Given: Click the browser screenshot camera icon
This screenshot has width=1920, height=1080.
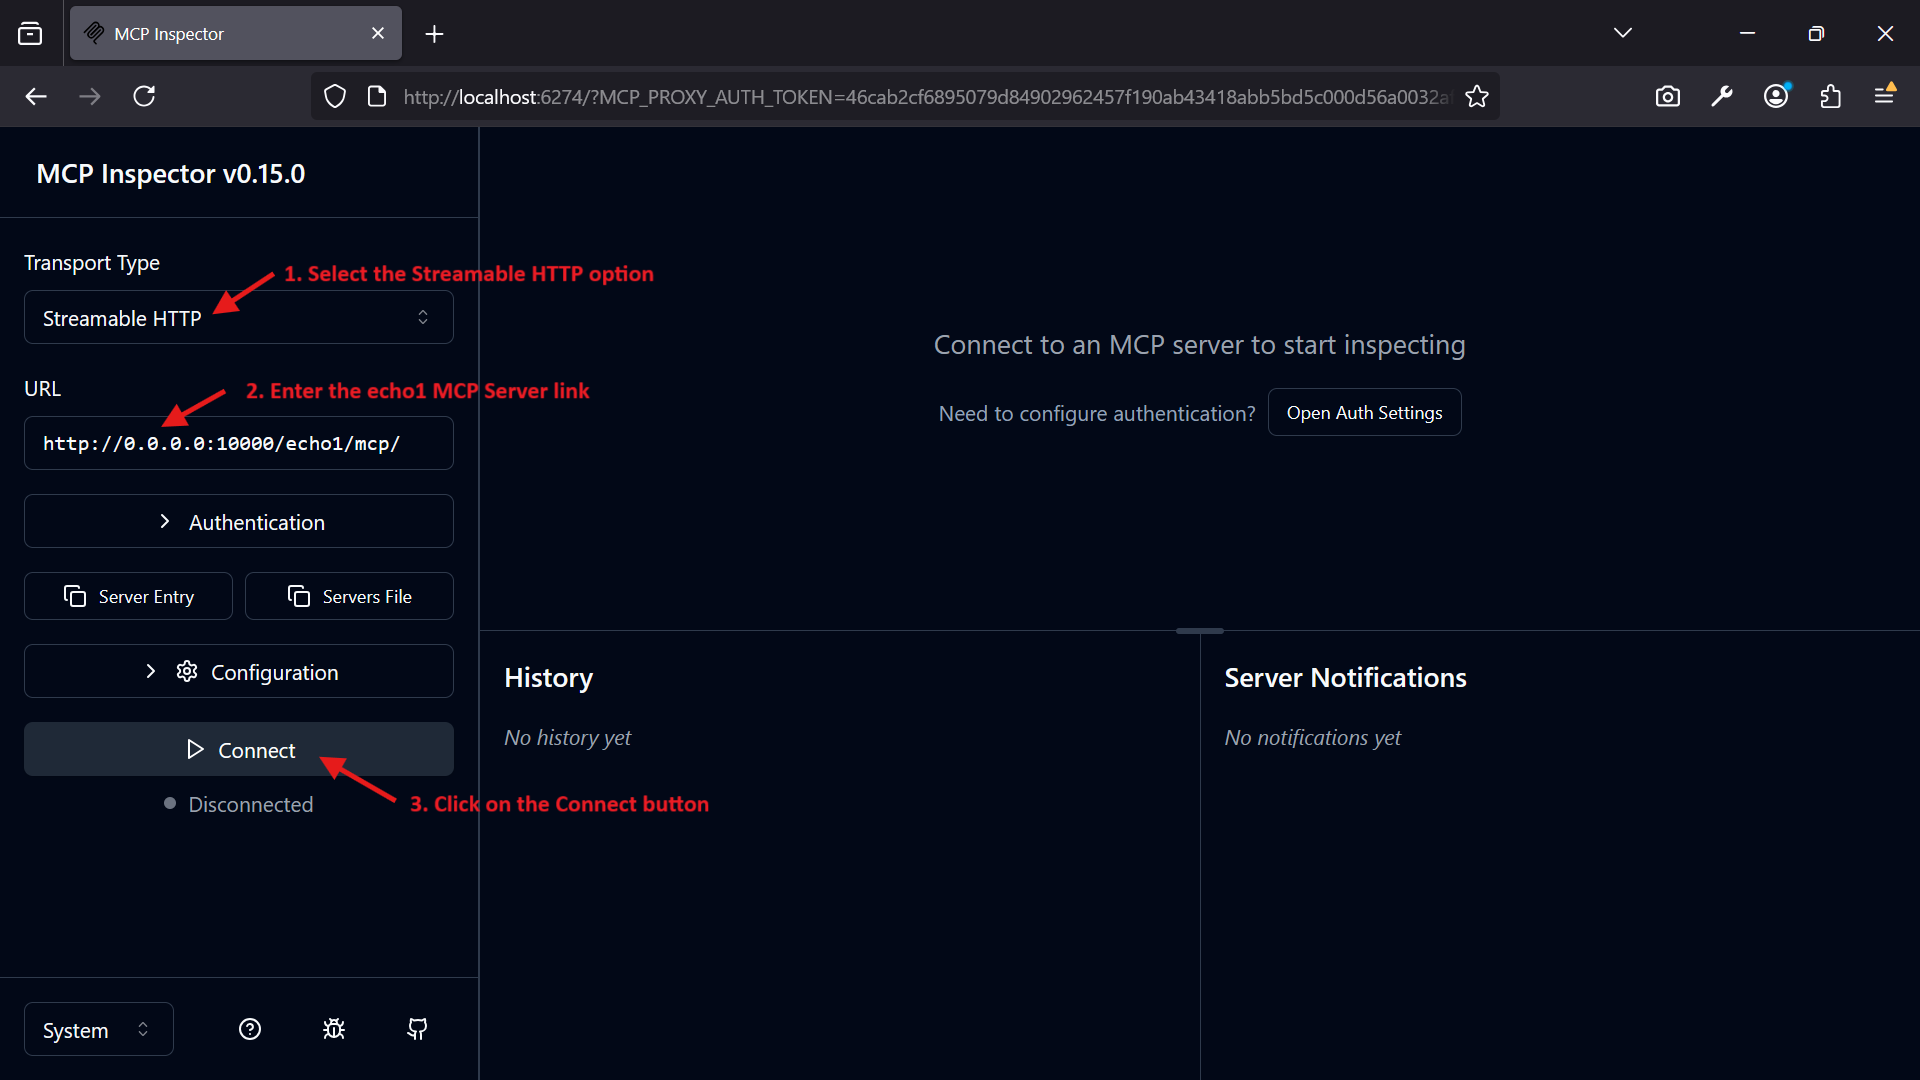Looking at the screenshot, I should 1668,96.
